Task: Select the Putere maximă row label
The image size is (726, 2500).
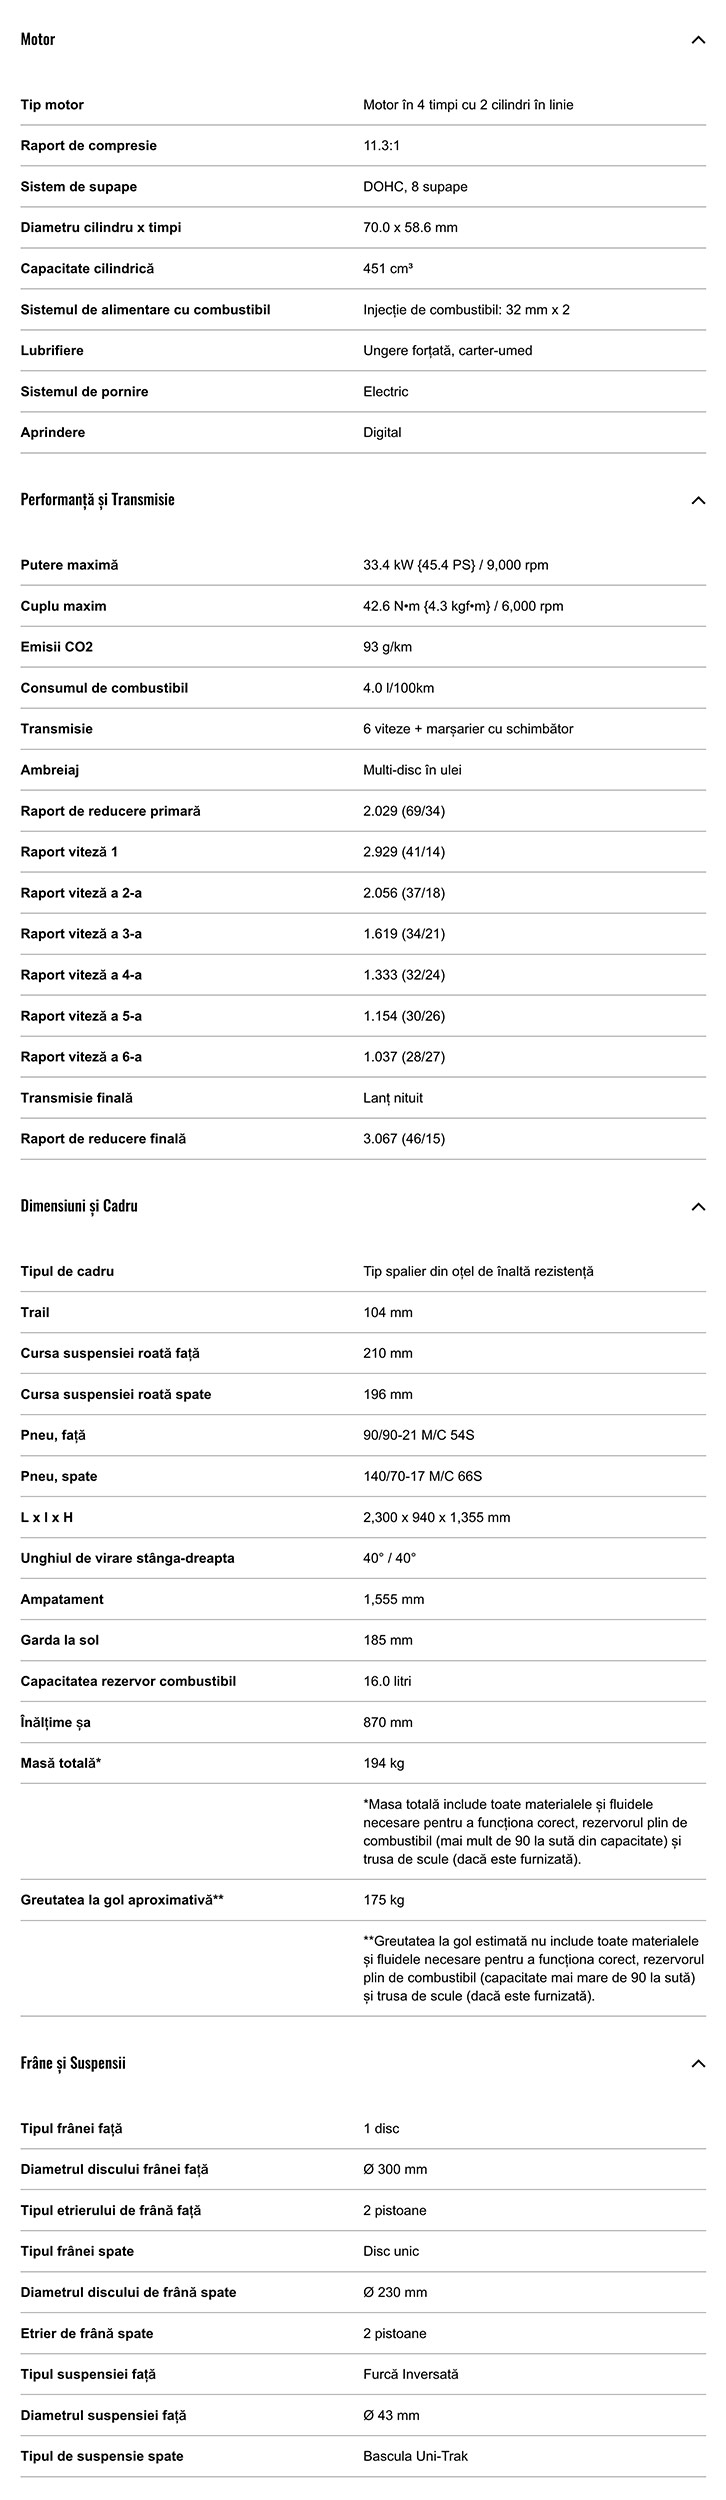Action: (x=69, y=565)
